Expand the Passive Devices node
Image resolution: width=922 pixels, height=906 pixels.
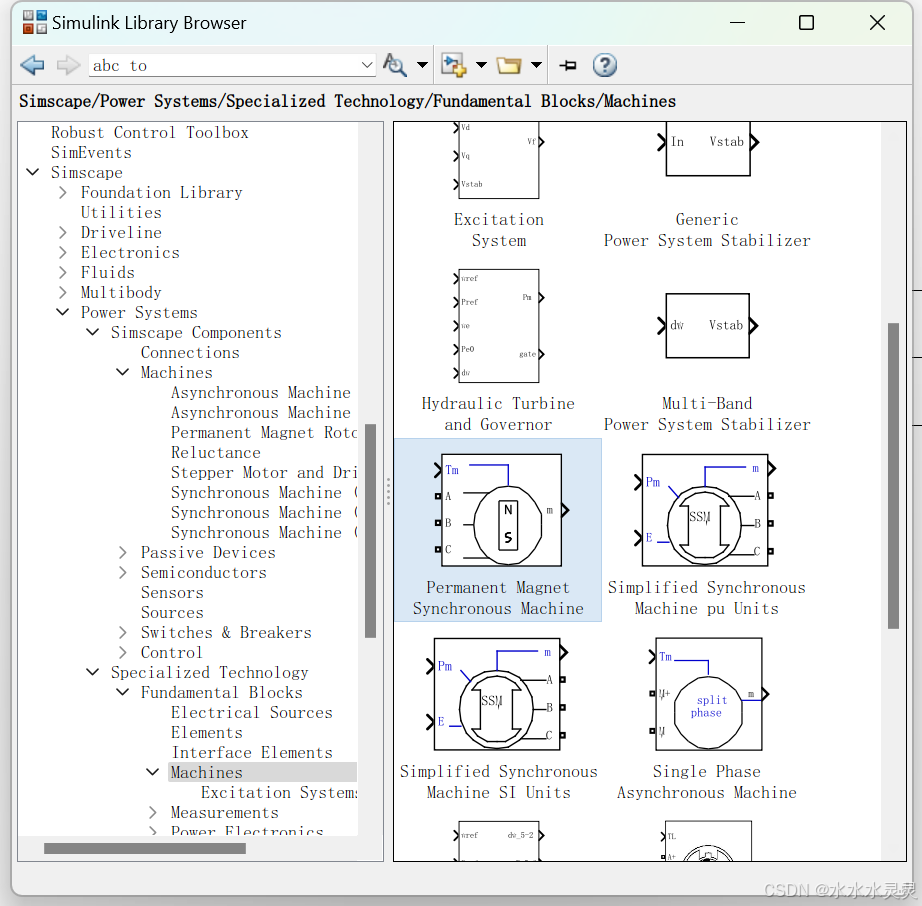[x=122, y=552]
